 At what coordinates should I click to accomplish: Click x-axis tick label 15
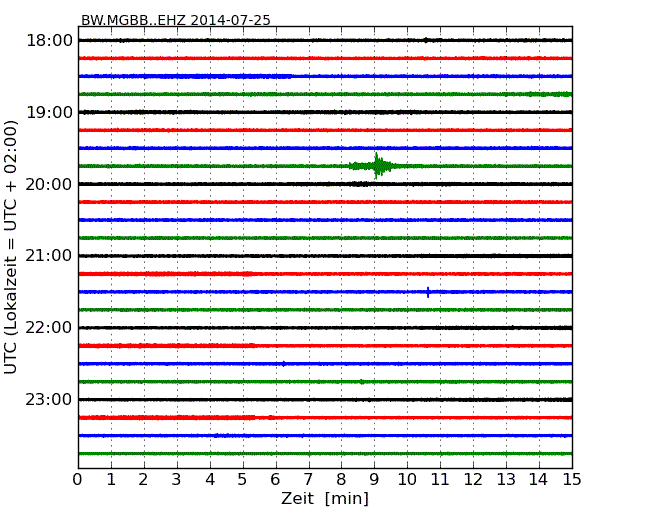click(x=572, y=480)
